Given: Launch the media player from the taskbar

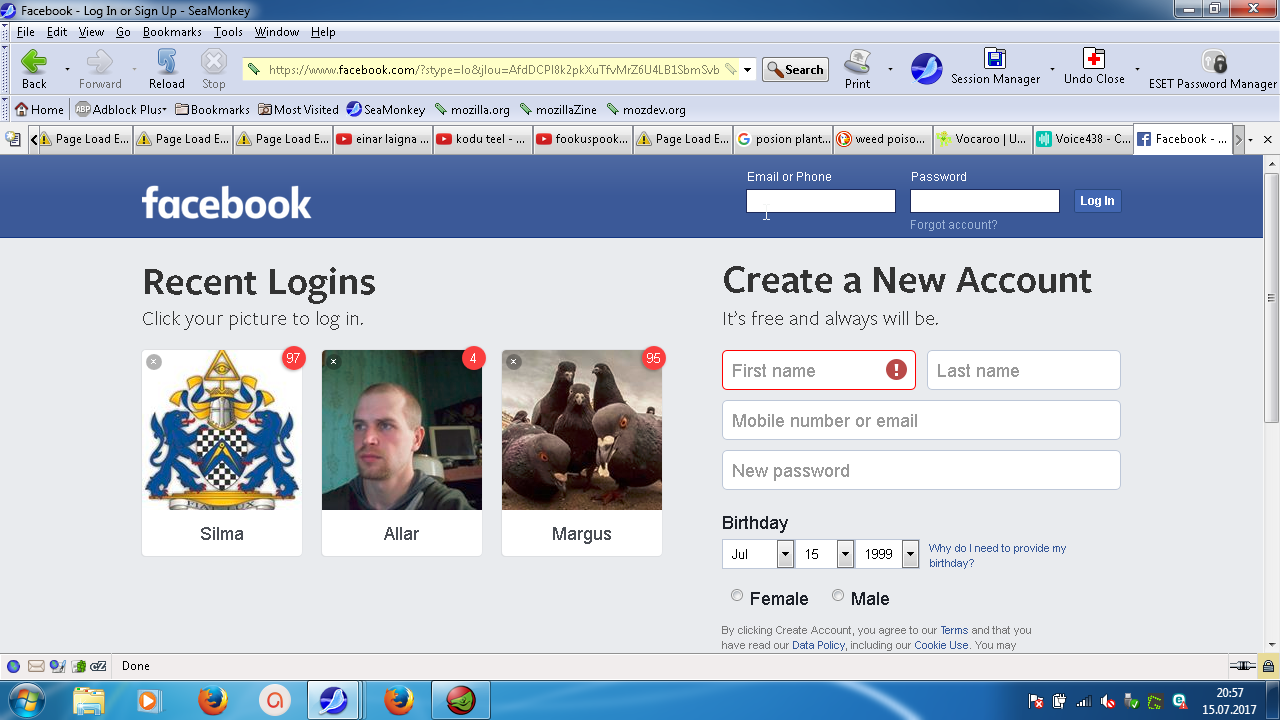Looking at the screenshot, I should pyautogui.click(x=148, y=700).
